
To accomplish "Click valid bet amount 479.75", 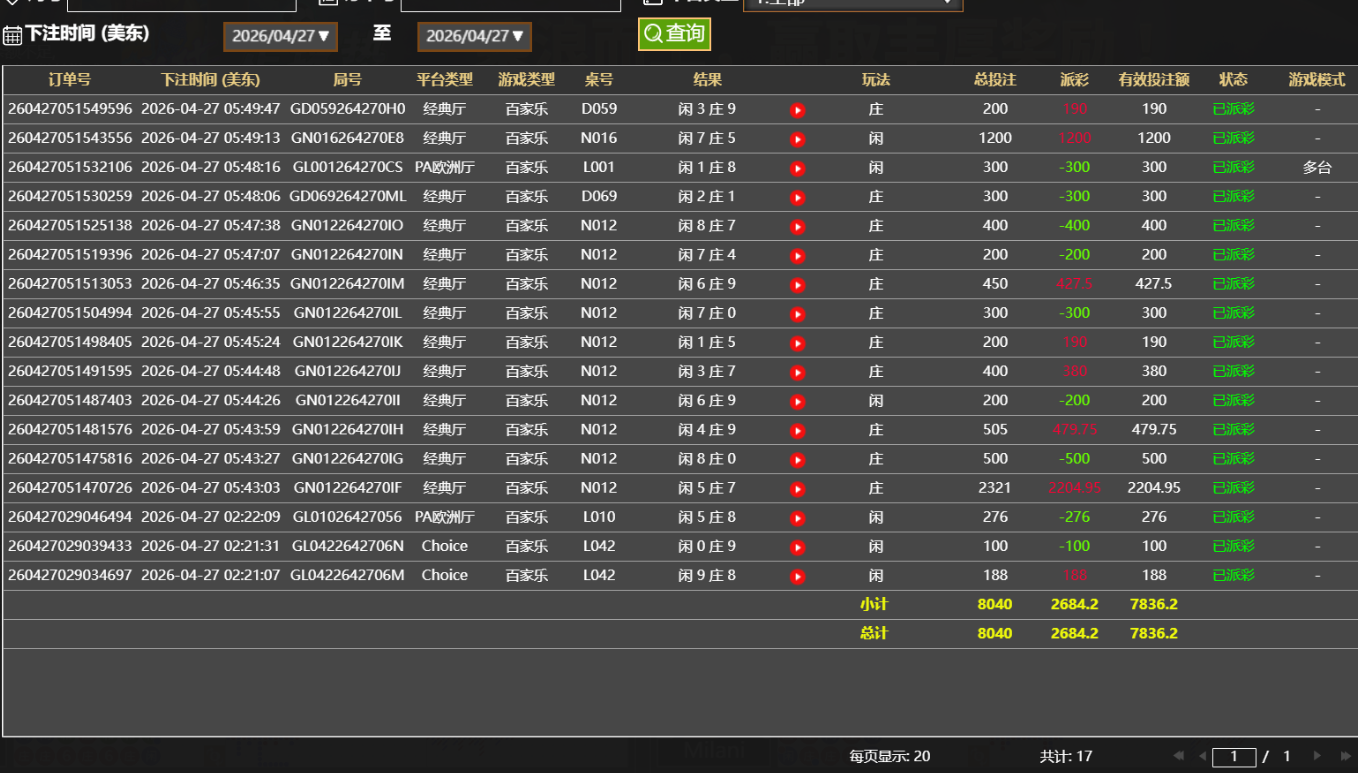I will tap(1154, 429).
